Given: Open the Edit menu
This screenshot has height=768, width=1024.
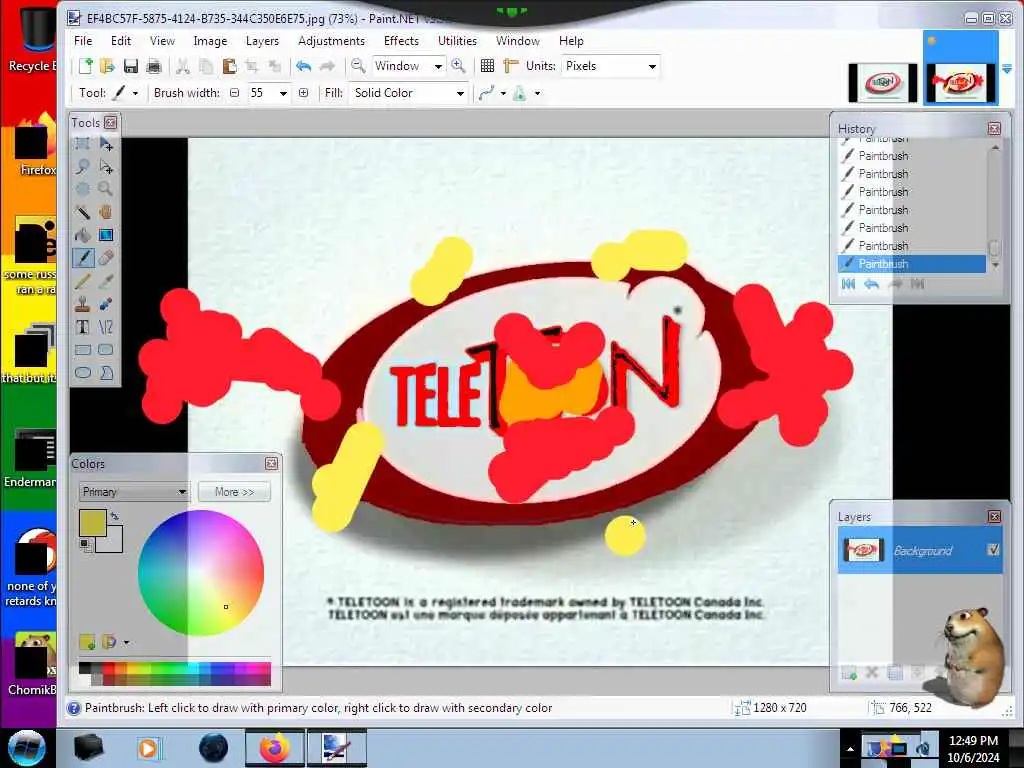Looking at the screenshot, I should click(x=121, y=40).
